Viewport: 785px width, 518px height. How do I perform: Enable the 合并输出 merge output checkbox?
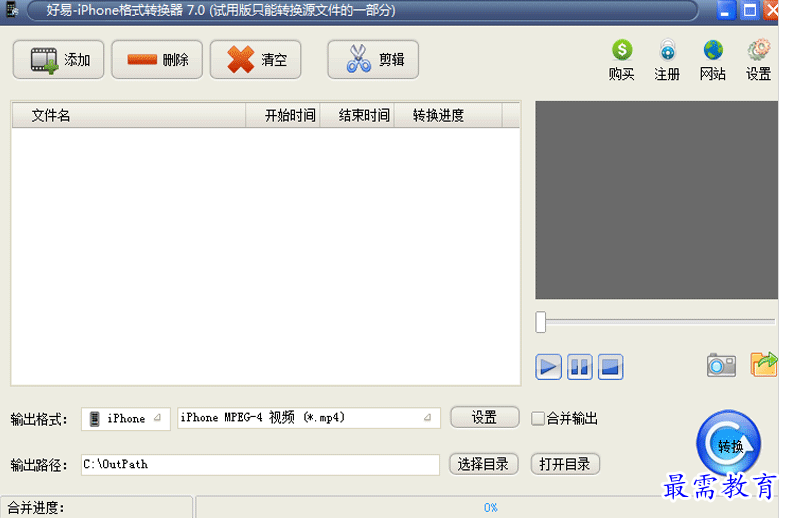pos(538,418)
